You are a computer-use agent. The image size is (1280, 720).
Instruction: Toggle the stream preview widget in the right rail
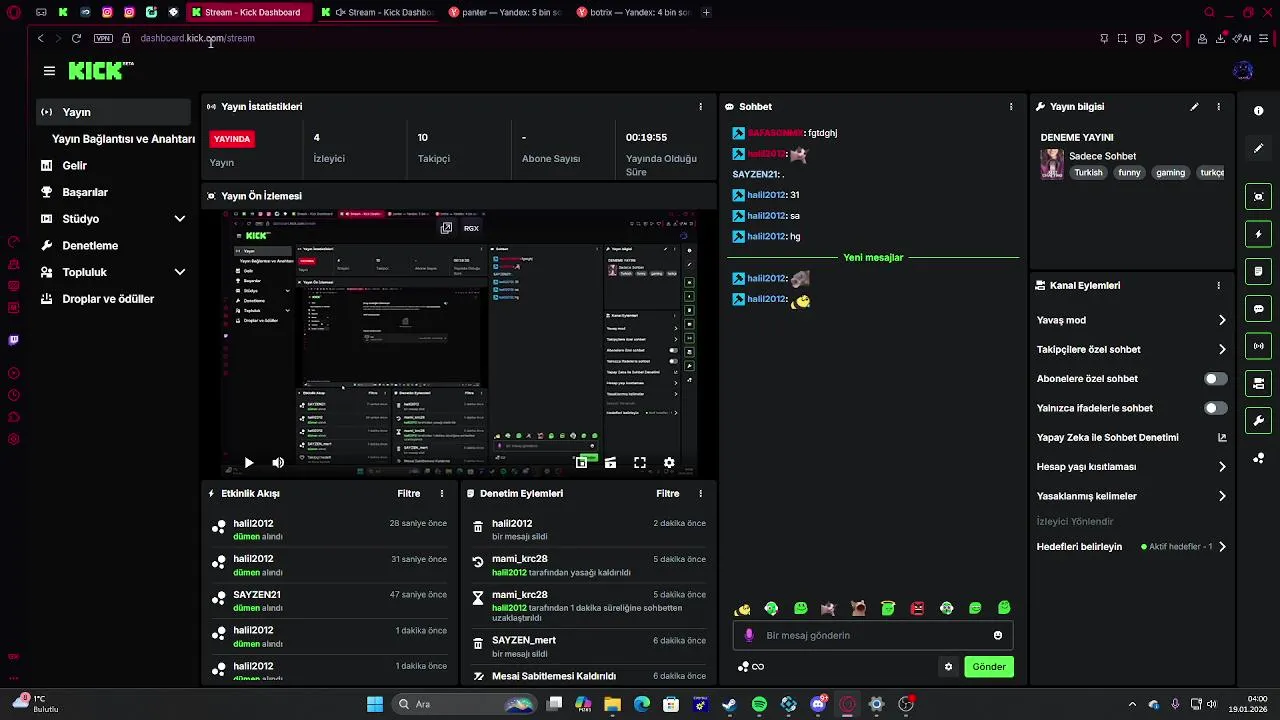click(1259, 197)
